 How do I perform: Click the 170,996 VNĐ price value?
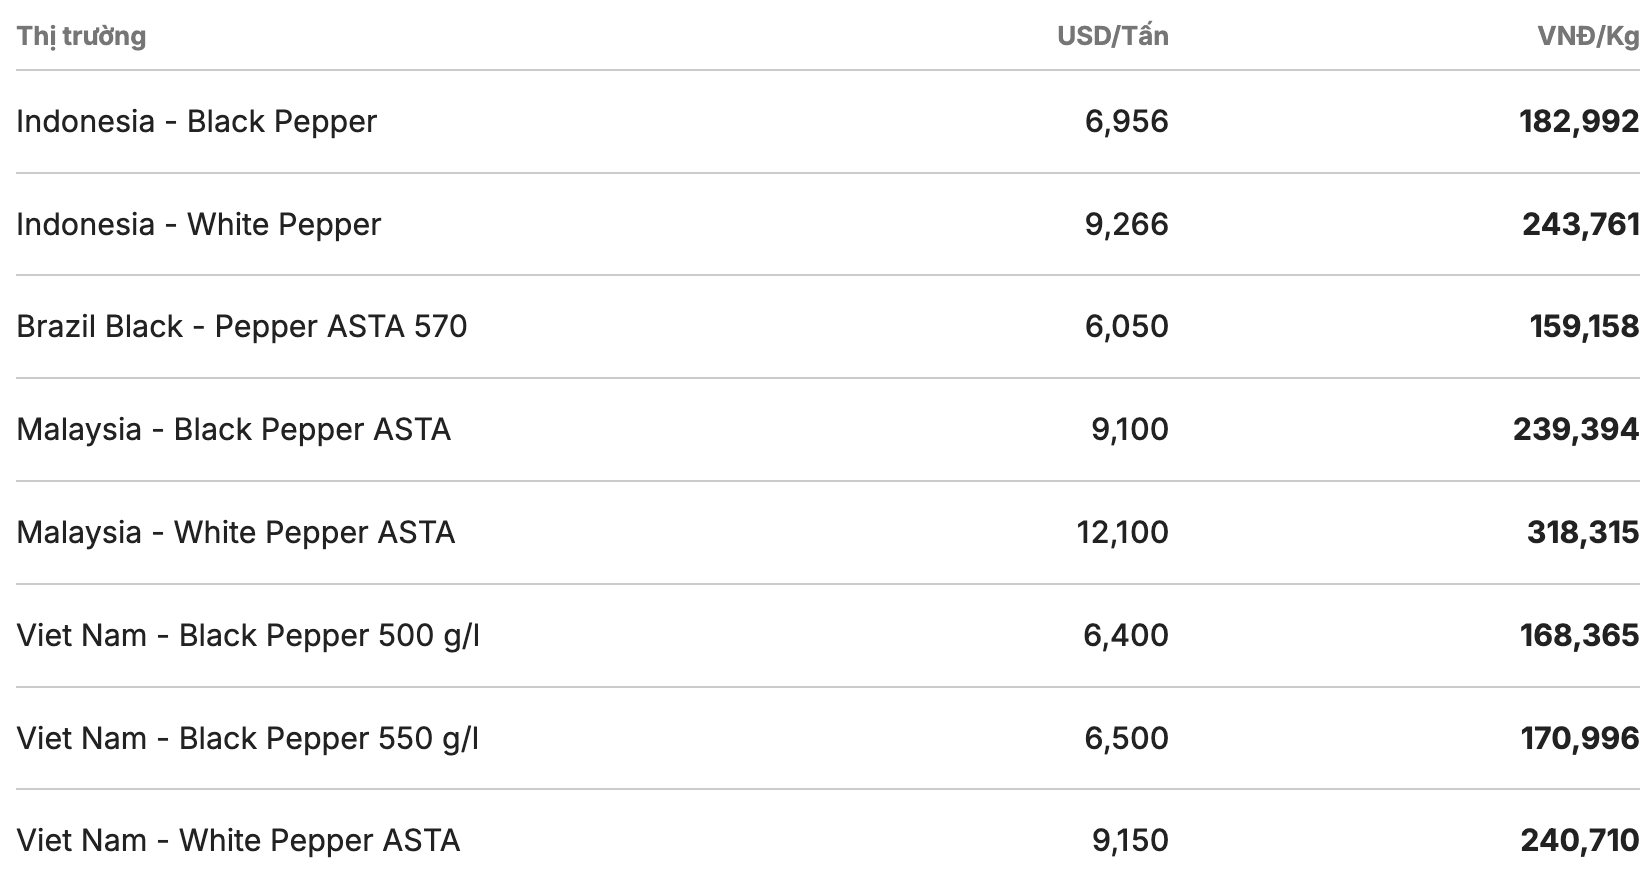tap(1579, 738)
